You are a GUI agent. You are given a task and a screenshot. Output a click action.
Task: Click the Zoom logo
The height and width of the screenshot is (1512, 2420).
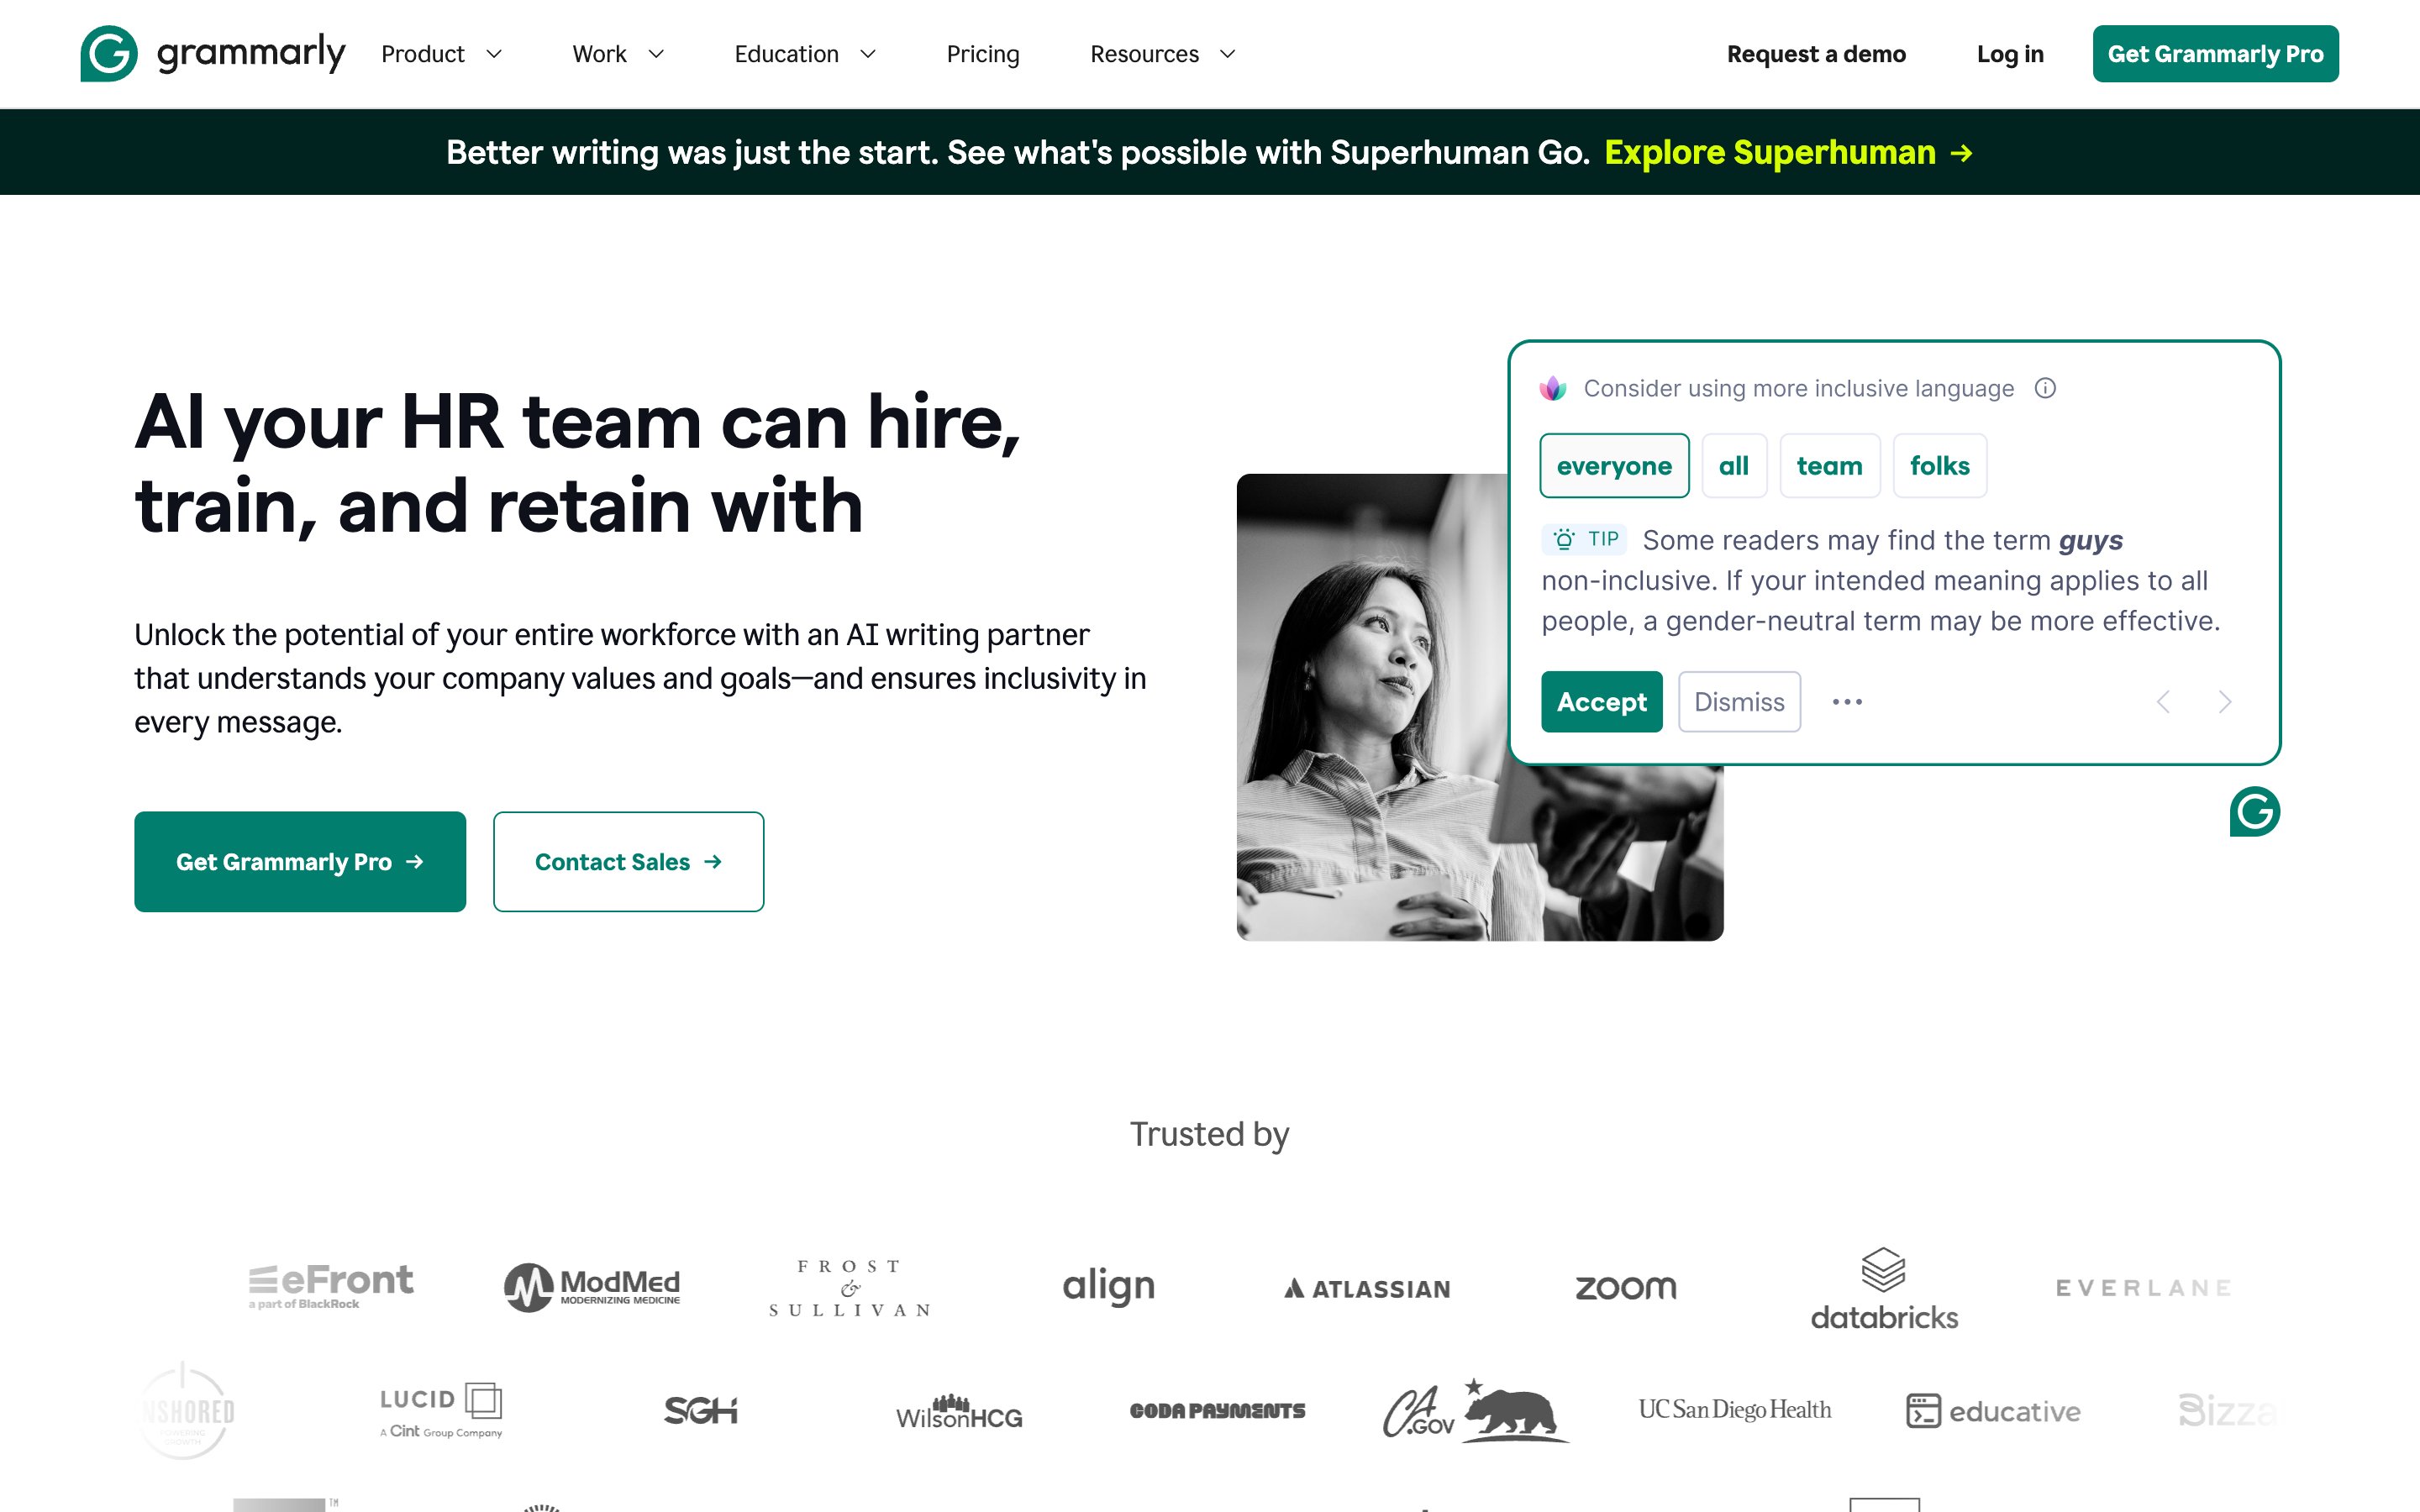pos(1626,1288)
